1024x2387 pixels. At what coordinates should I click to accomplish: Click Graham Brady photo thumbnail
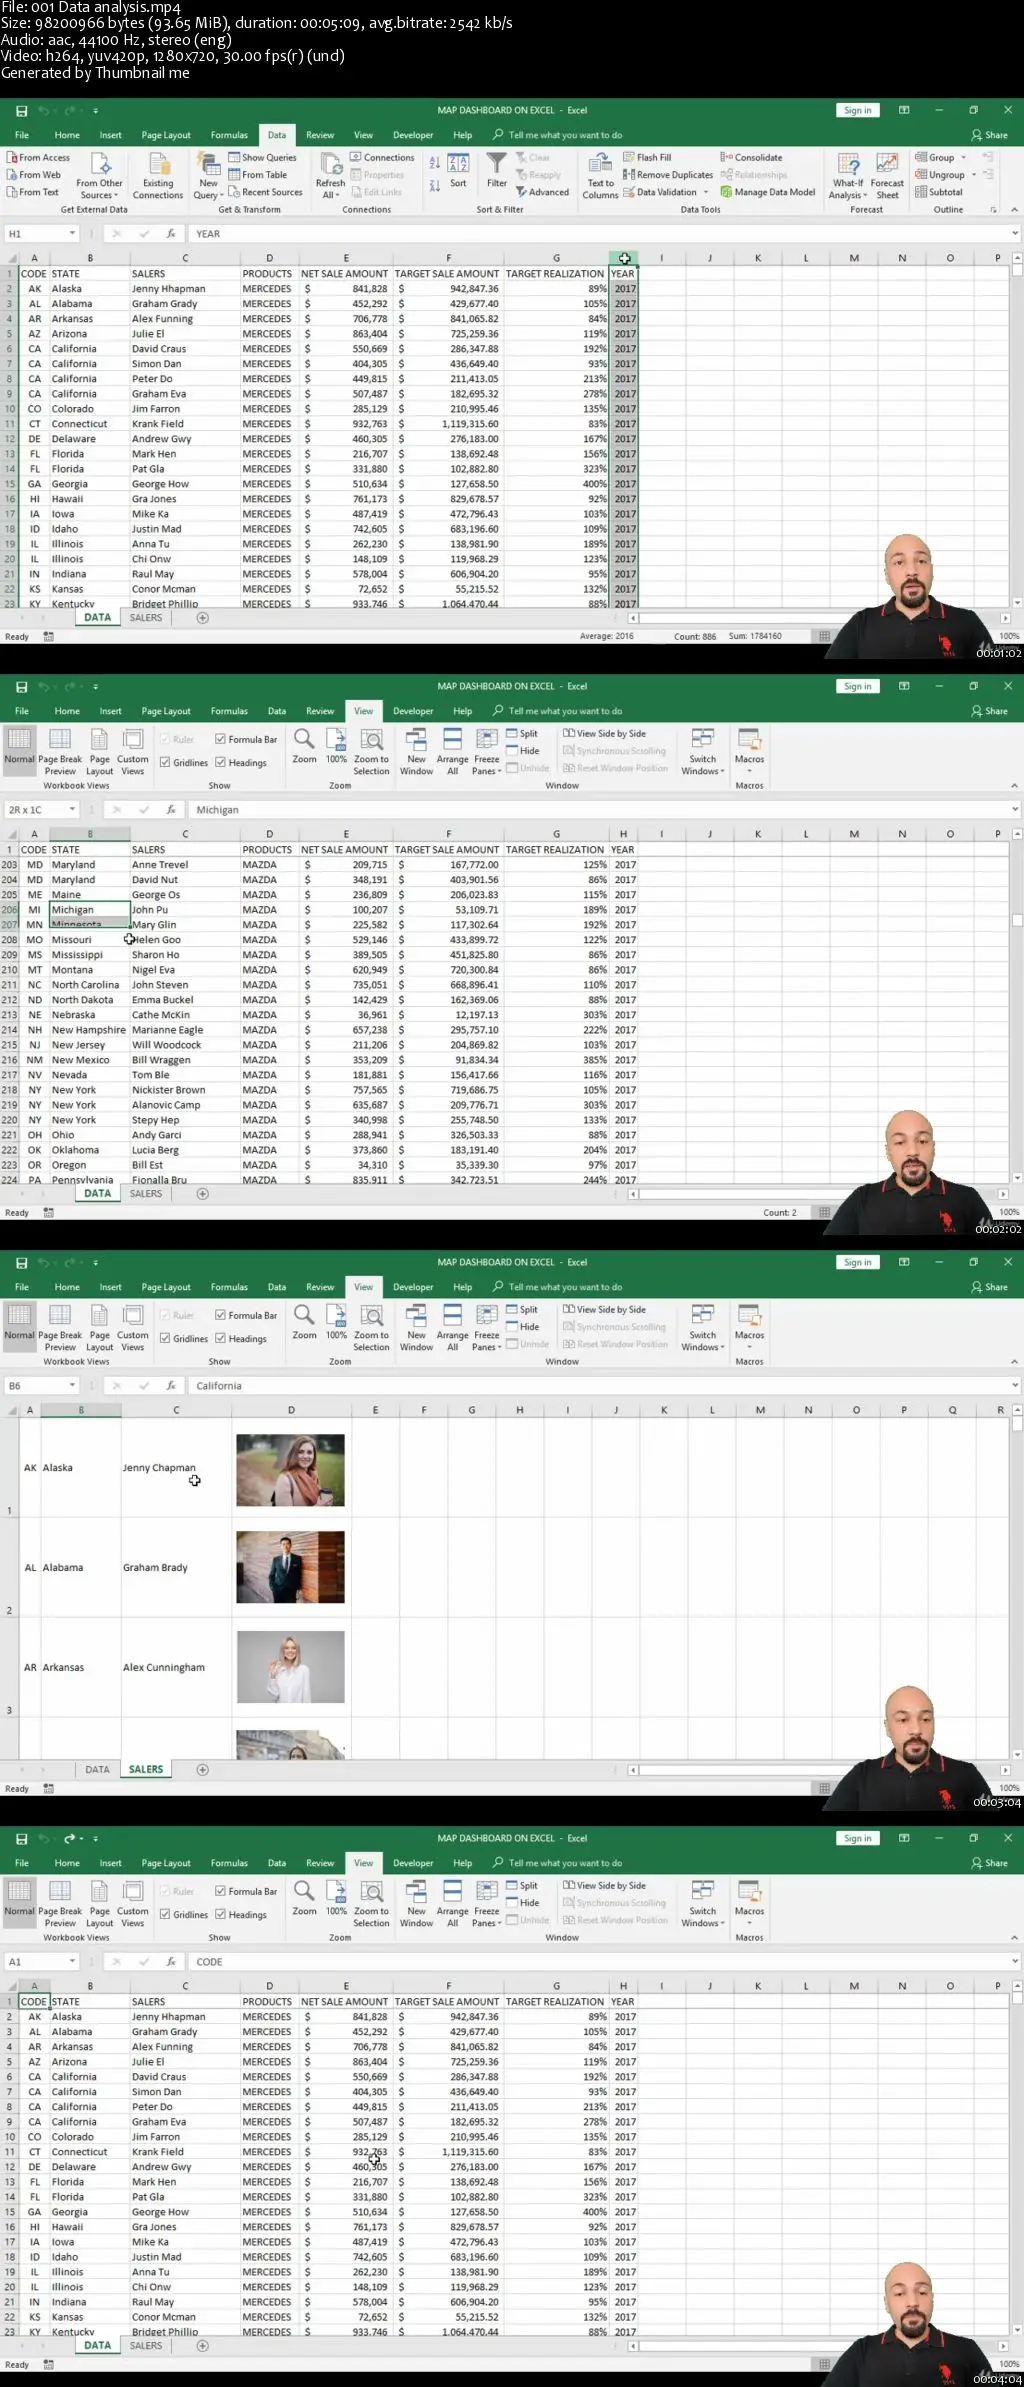point(290,1567)
